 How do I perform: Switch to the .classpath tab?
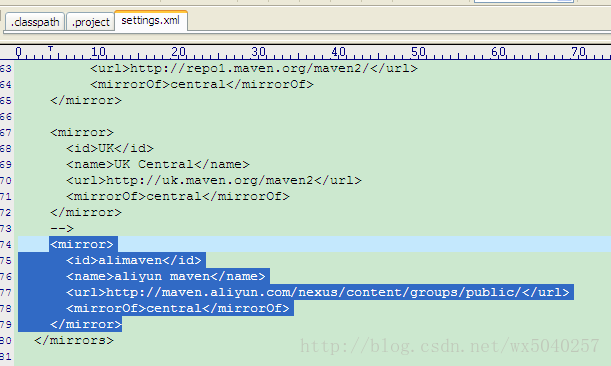point(35,22)
